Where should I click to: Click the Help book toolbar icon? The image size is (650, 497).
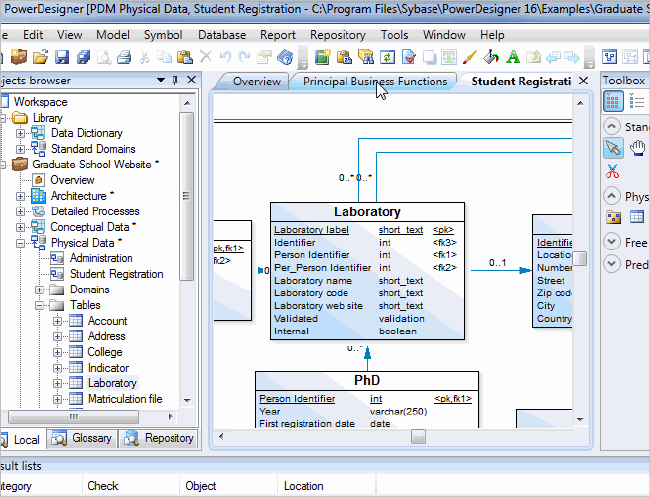point(285,57)
